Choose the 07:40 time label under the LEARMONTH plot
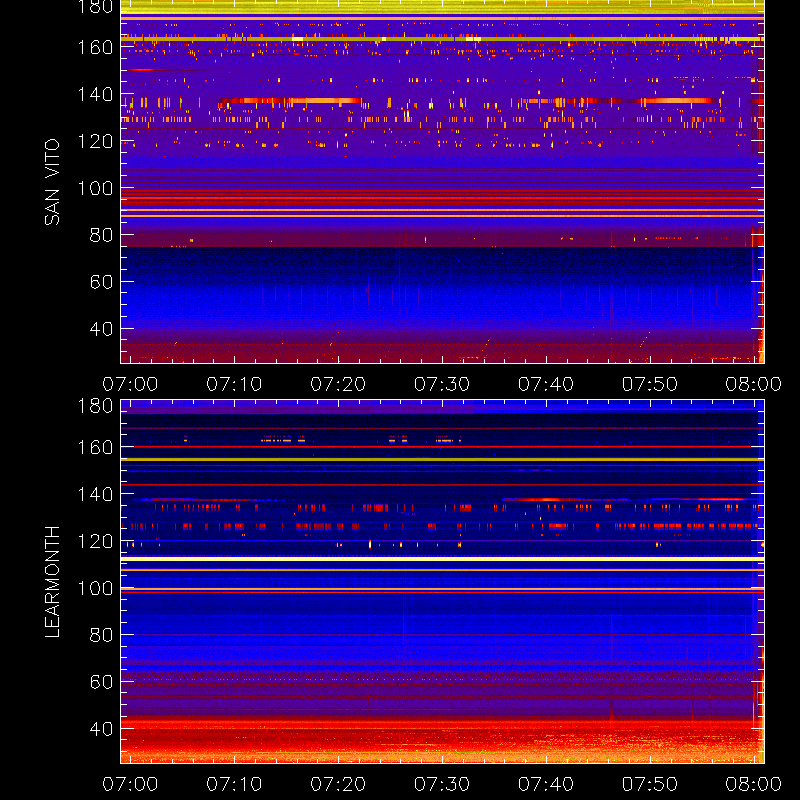 546,784
